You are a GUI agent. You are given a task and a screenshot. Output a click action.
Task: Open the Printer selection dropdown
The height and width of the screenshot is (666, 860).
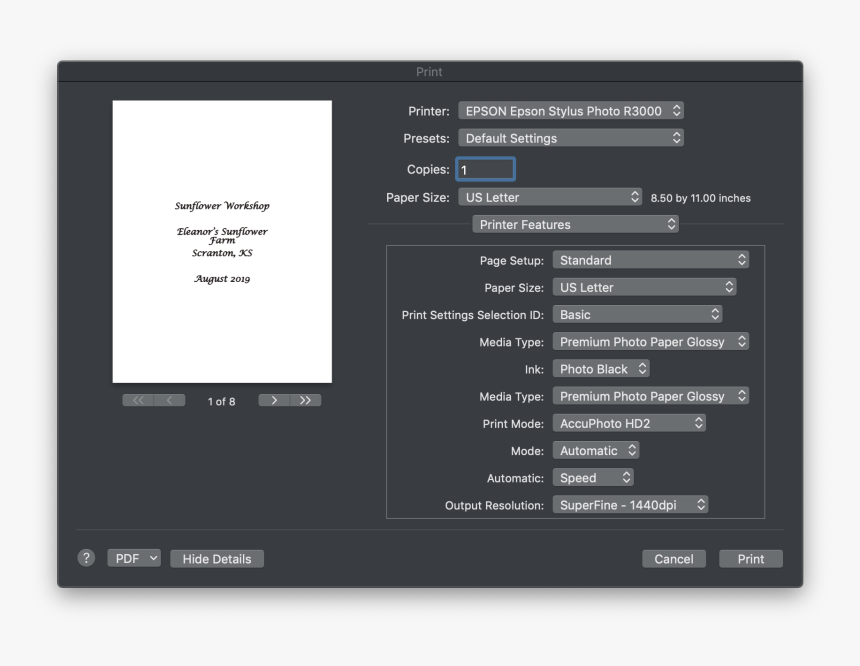571,111
